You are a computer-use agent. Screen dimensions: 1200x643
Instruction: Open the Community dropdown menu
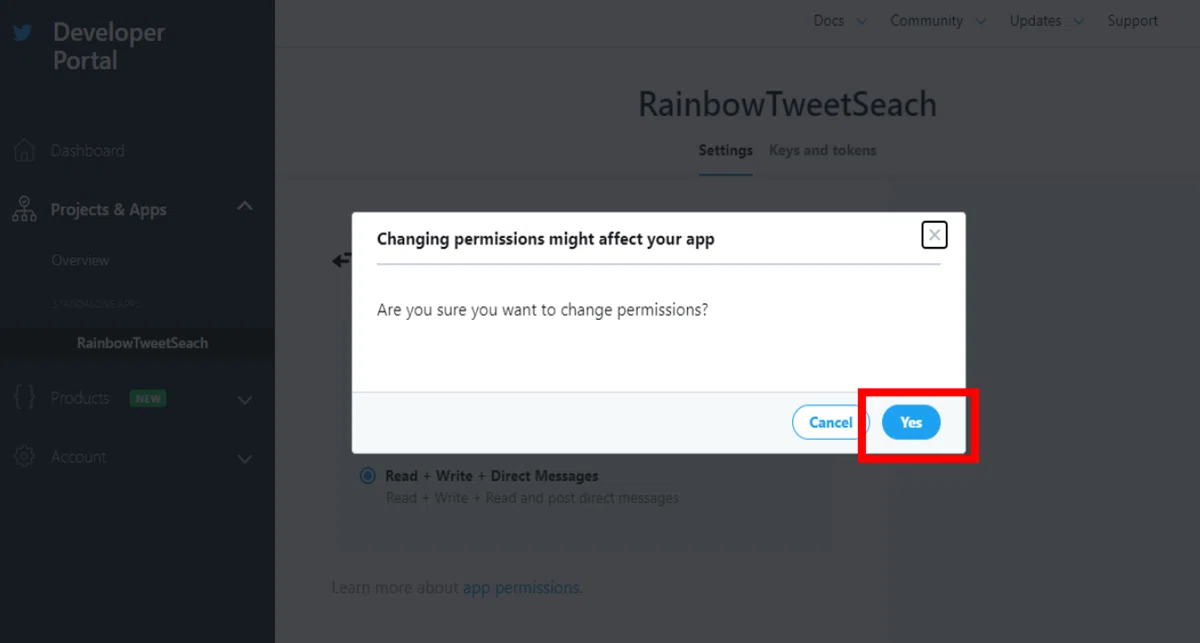pos(937,21)
